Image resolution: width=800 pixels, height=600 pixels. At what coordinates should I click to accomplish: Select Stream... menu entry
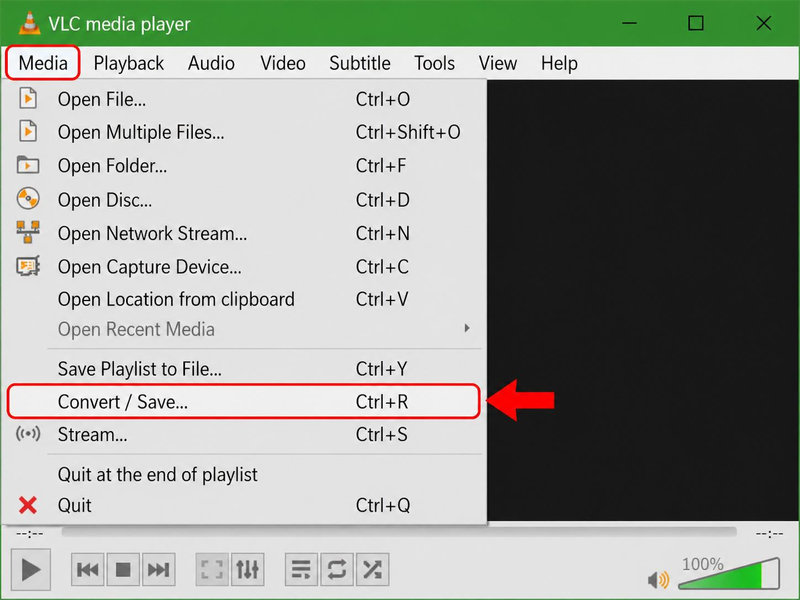(x=244, y=435)
